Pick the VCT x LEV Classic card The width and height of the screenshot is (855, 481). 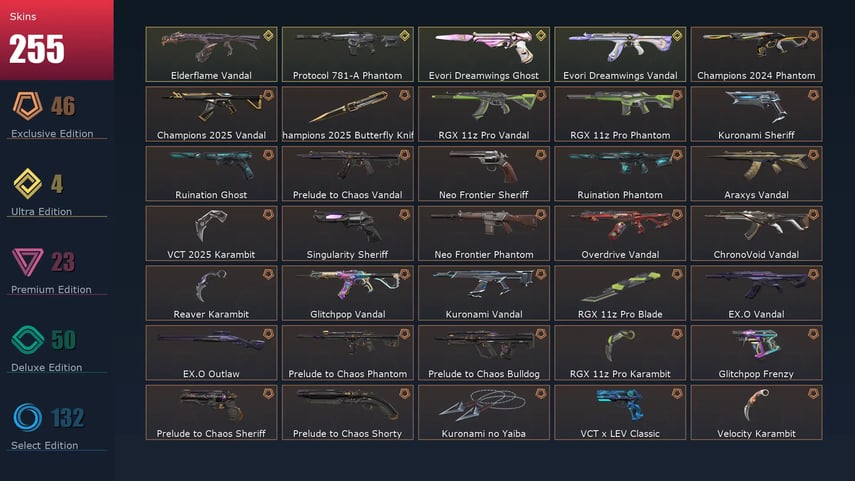click(x=620, y=412)
